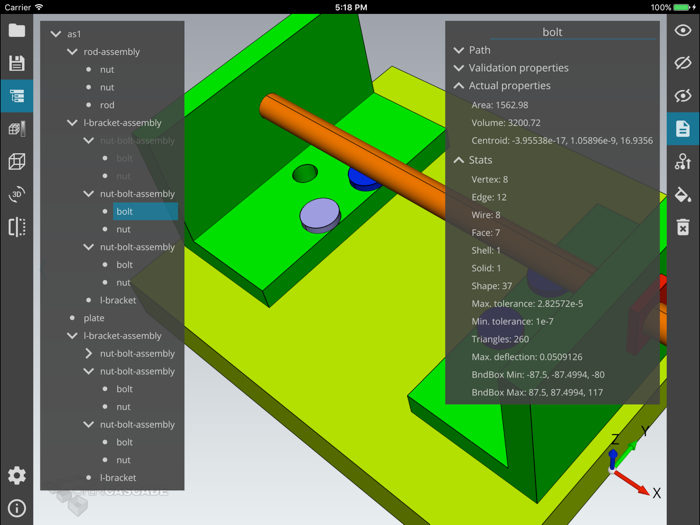700x525 pixels.
Task: Click the delete trash icon
Action: (x=683, y=227)
